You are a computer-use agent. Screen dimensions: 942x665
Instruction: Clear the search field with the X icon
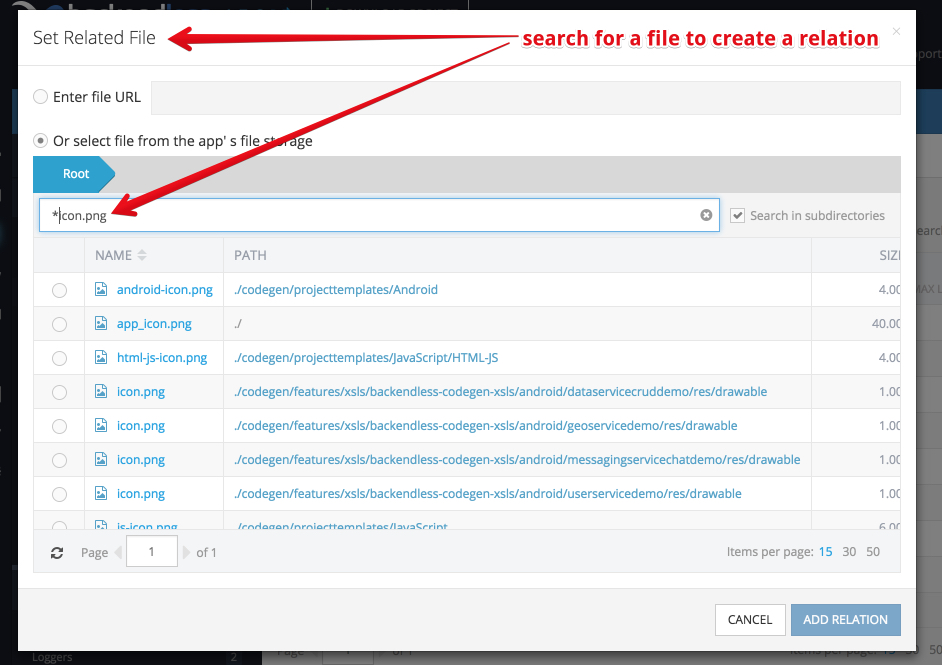[x=706, y=215]
